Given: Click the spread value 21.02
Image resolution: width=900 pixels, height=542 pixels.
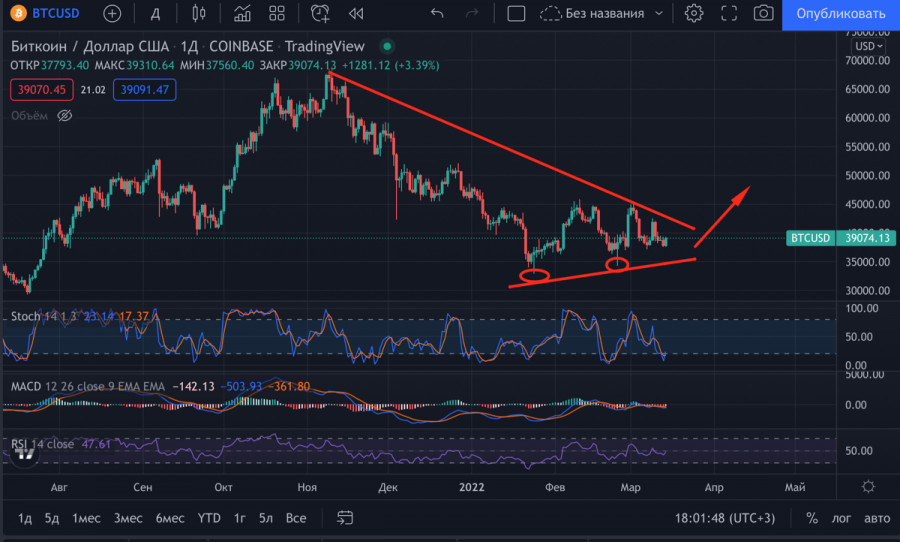Looking at the screenshot, I should (x=93, y=90).
